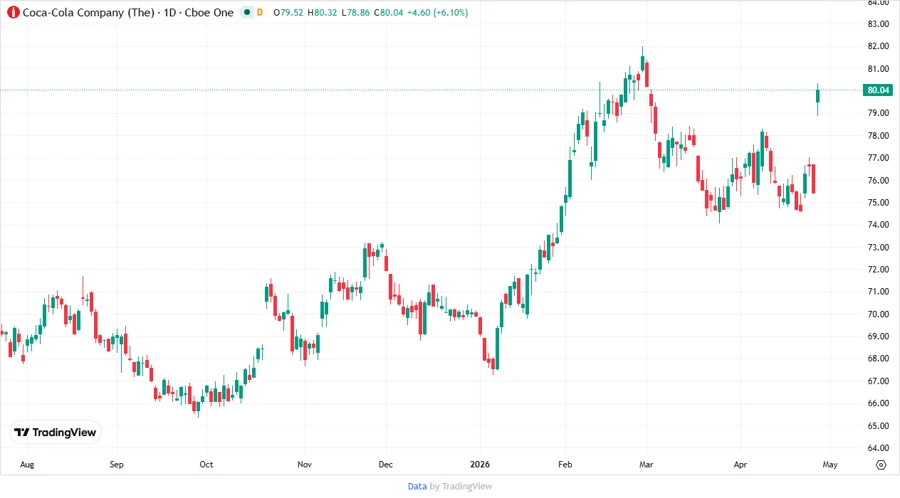Image resolution: width=900 pixels, height=498 pixels.
Task: Click the orange D delayed-data indicator
Action: point(260,13)
